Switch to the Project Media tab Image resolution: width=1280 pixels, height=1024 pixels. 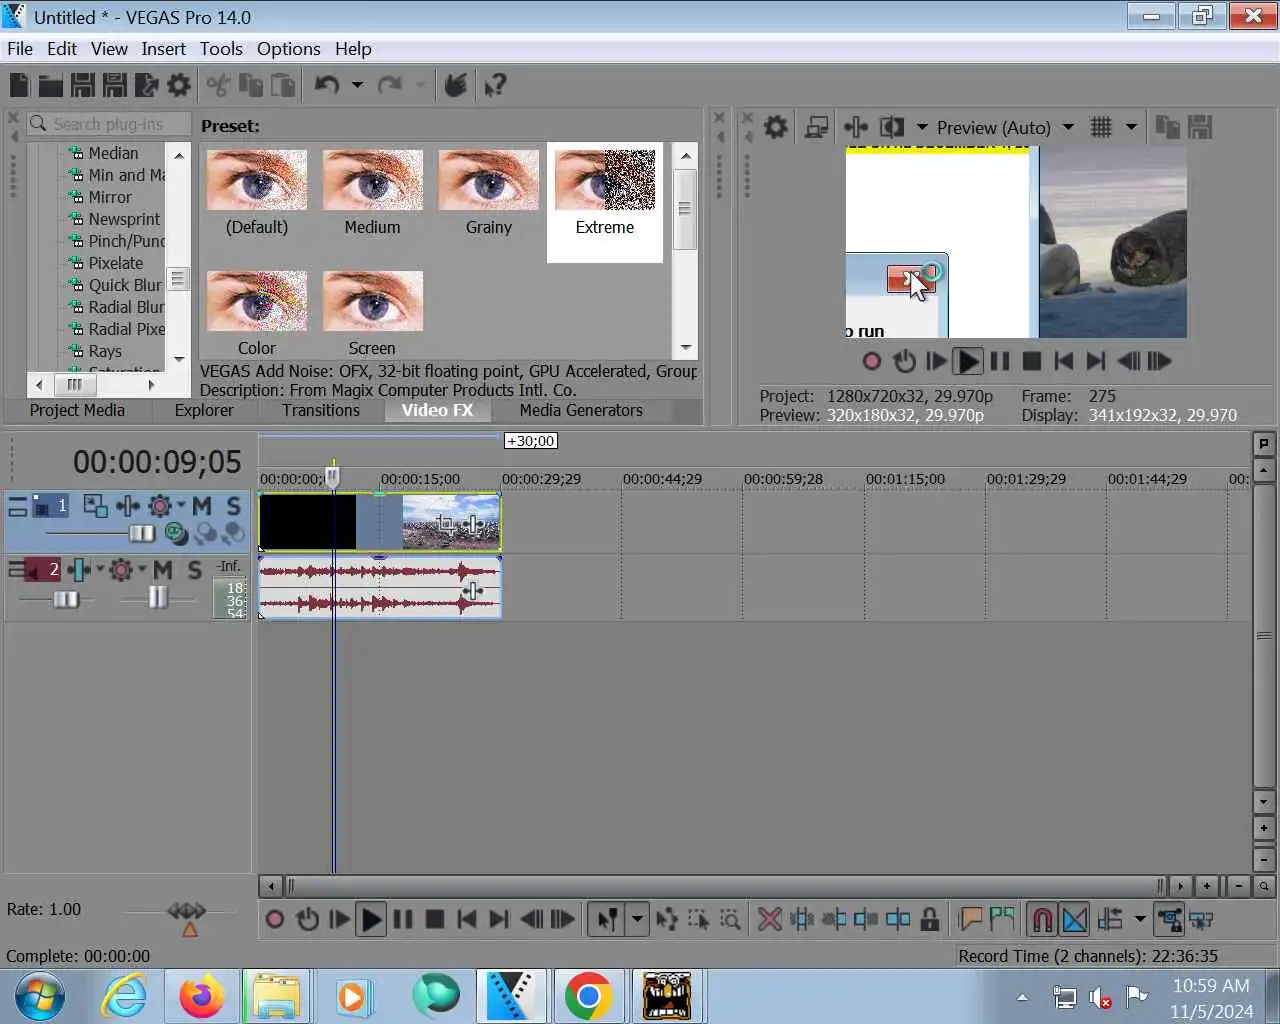pos(77,410)
